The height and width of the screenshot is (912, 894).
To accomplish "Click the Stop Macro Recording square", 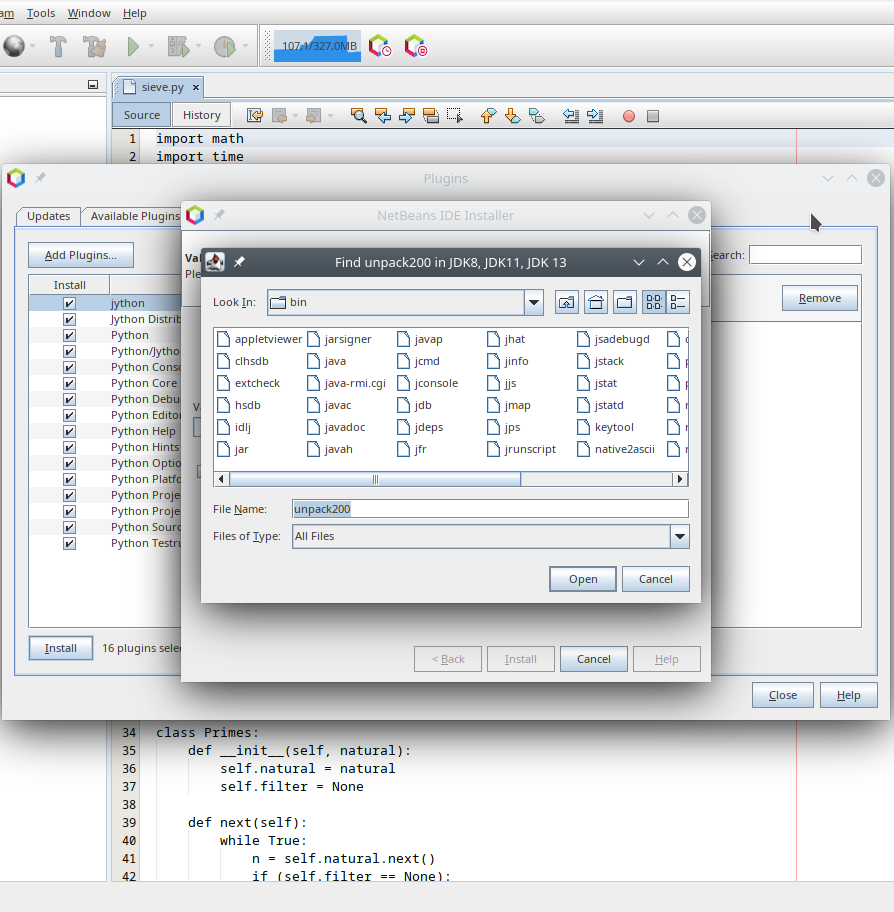I will 653,116.
